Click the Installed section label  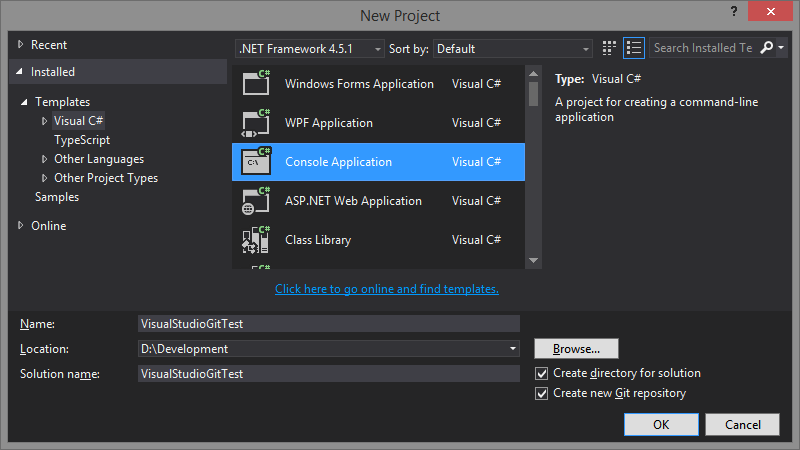pyautogui.click(x=53, y=72)
